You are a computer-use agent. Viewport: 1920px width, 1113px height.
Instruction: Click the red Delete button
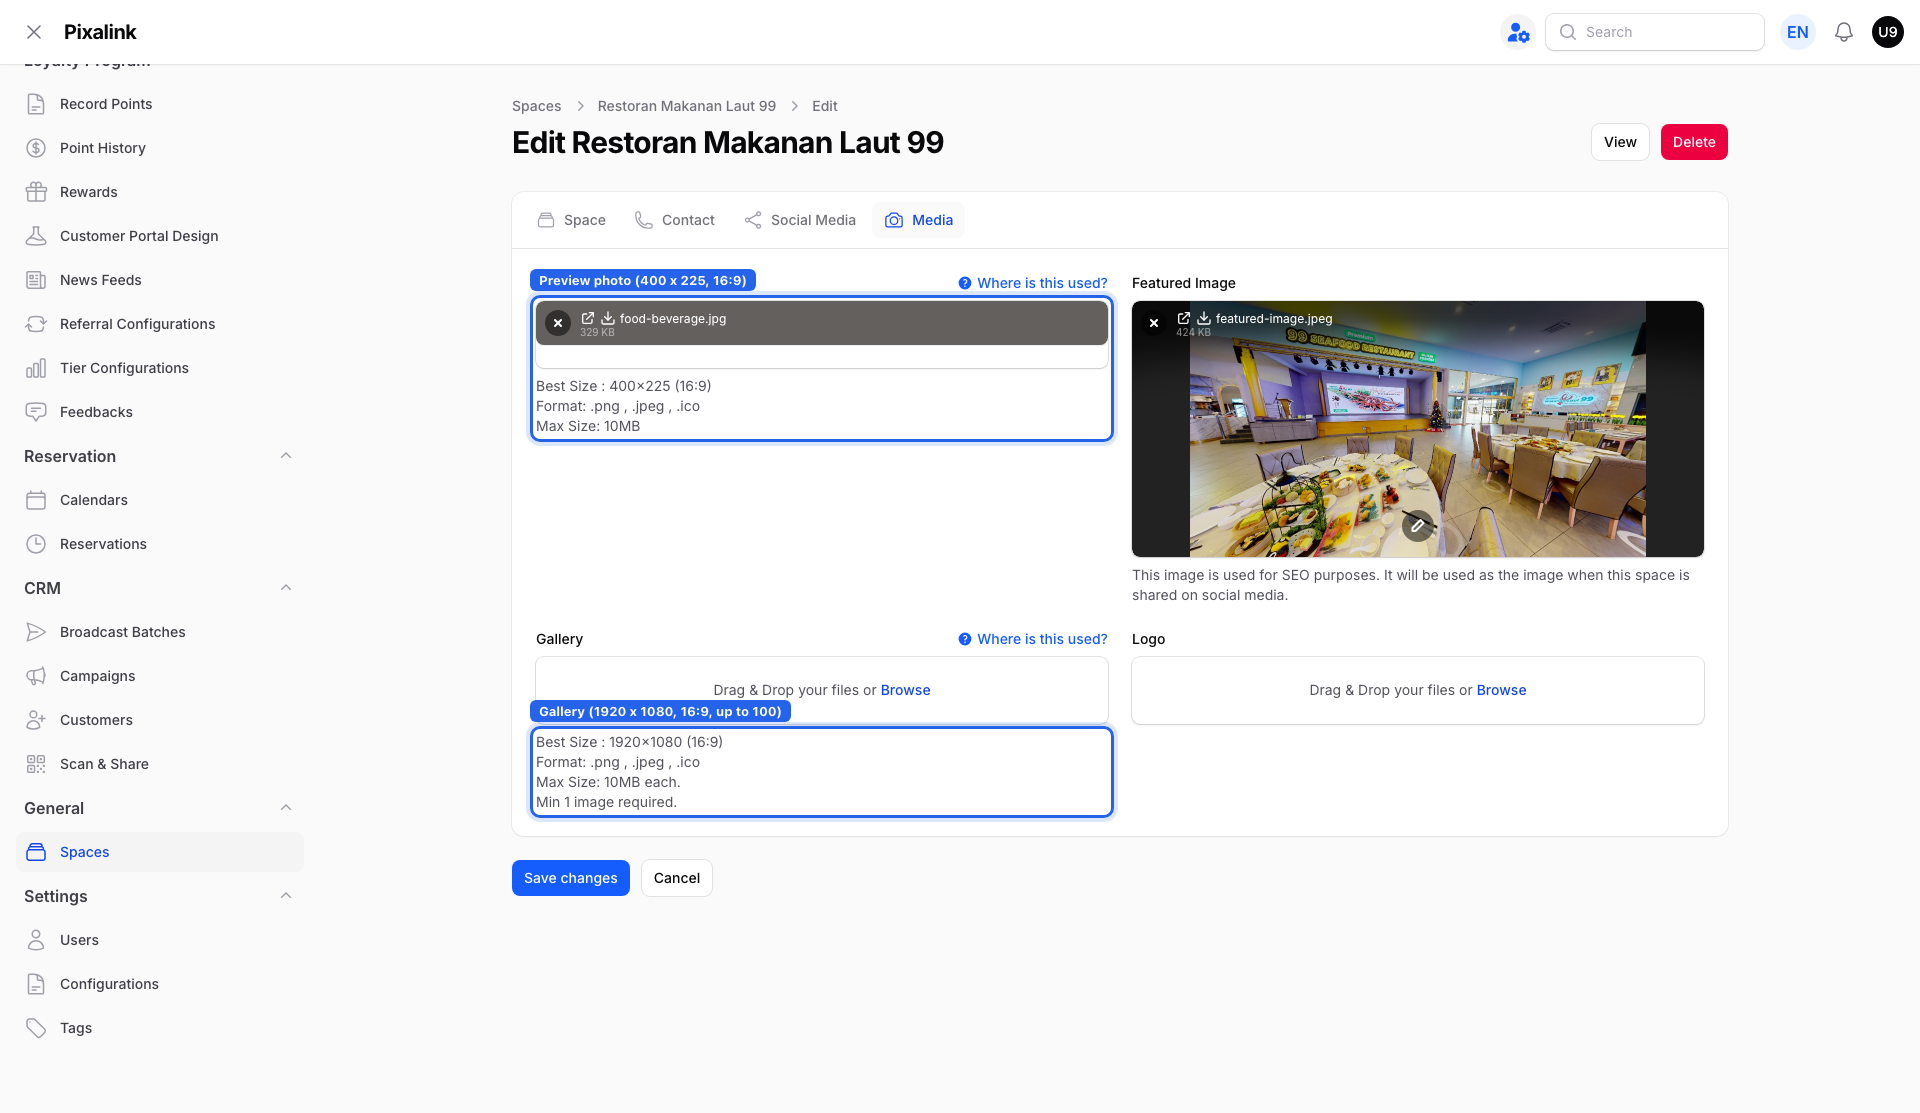point(1694,142)
